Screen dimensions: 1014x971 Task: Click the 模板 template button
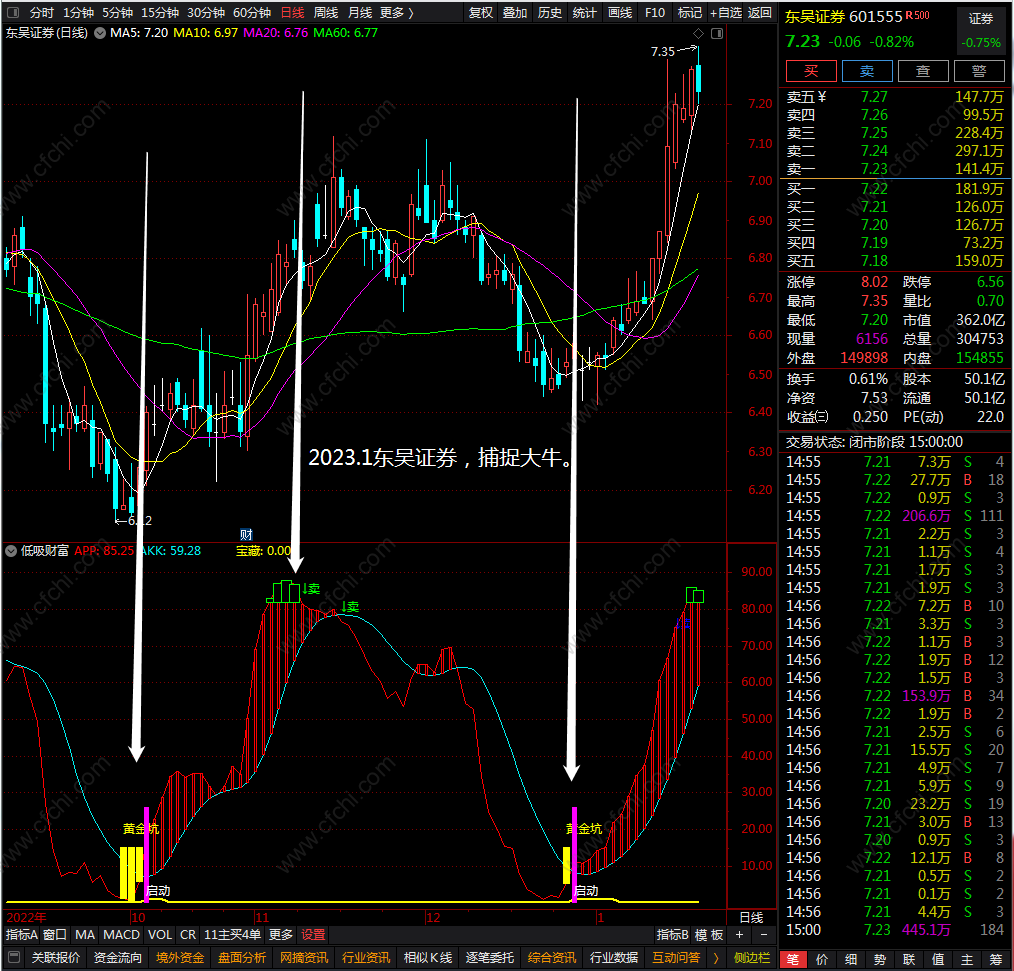point(709,935)
